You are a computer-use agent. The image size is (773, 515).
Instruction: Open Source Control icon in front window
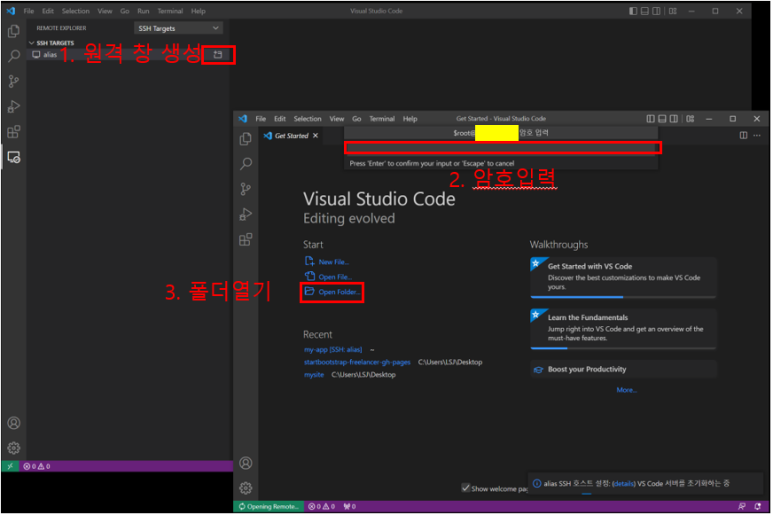(246, 189)
